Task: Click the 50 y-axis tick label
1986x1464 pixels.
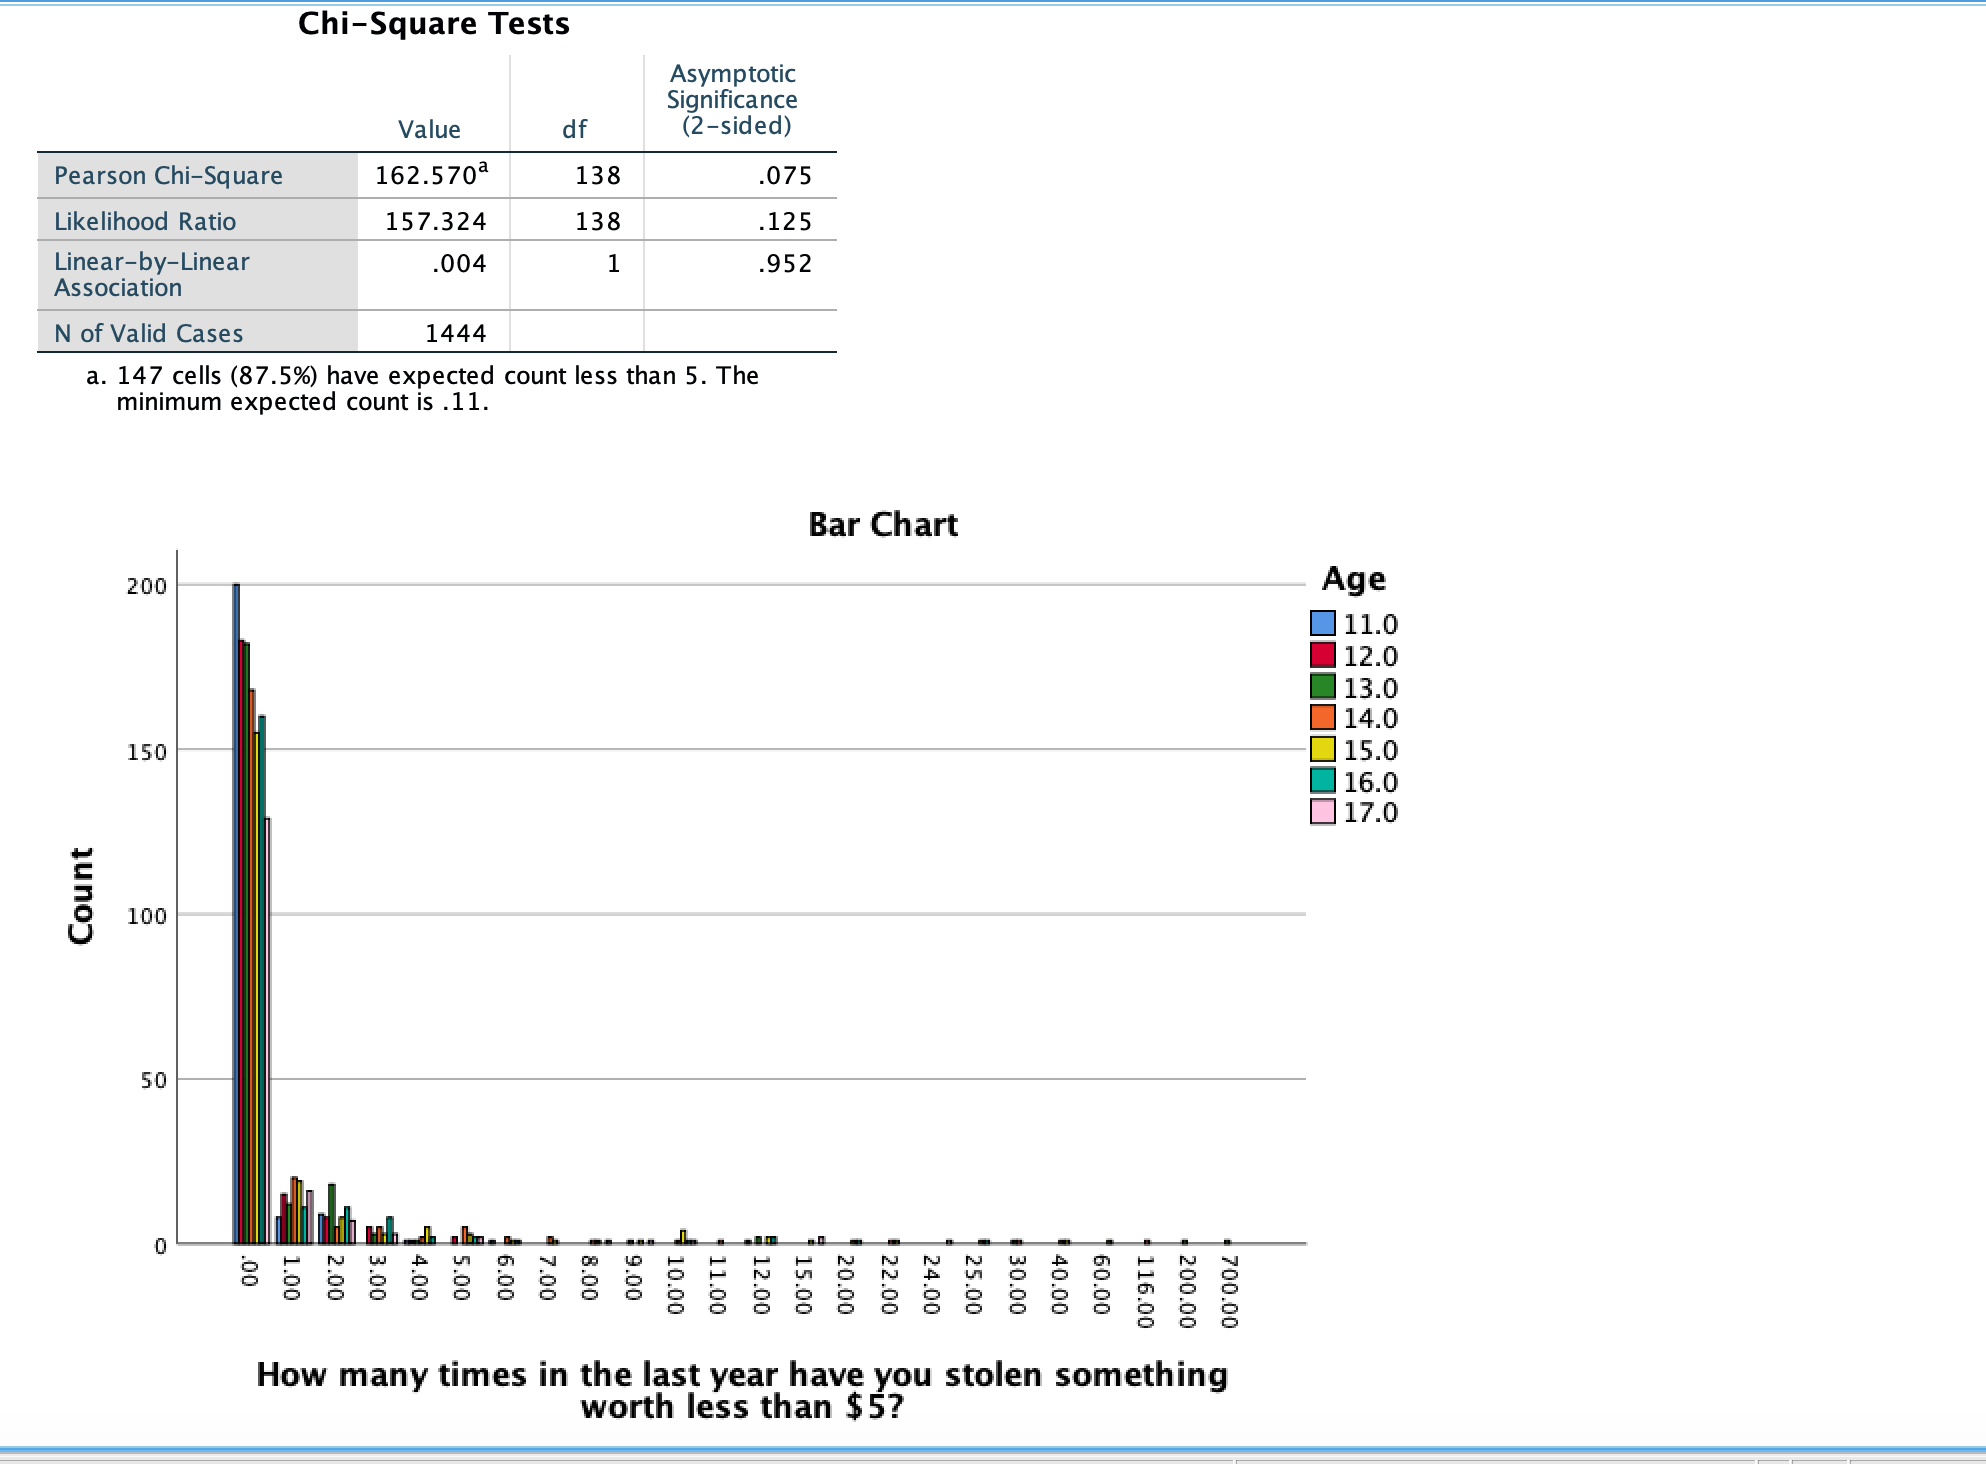Action: (x=153, y=1081)
